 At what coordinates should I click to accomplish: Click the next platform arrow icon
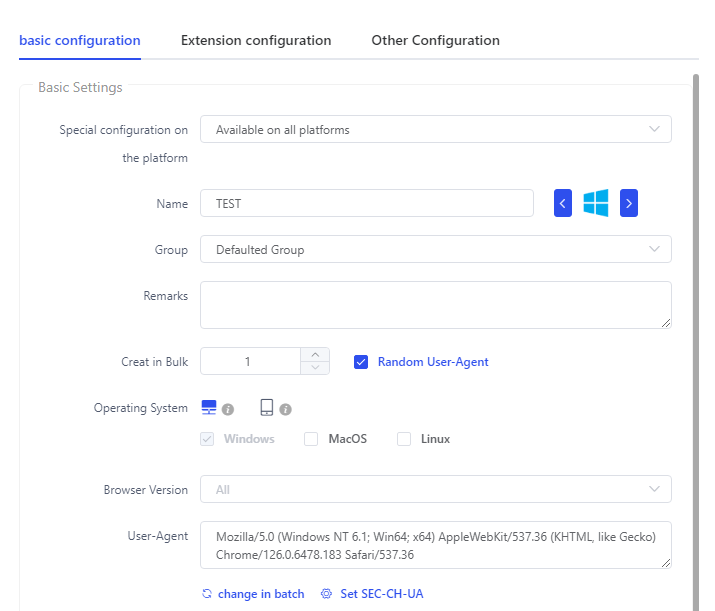click(x=629, y=203)
